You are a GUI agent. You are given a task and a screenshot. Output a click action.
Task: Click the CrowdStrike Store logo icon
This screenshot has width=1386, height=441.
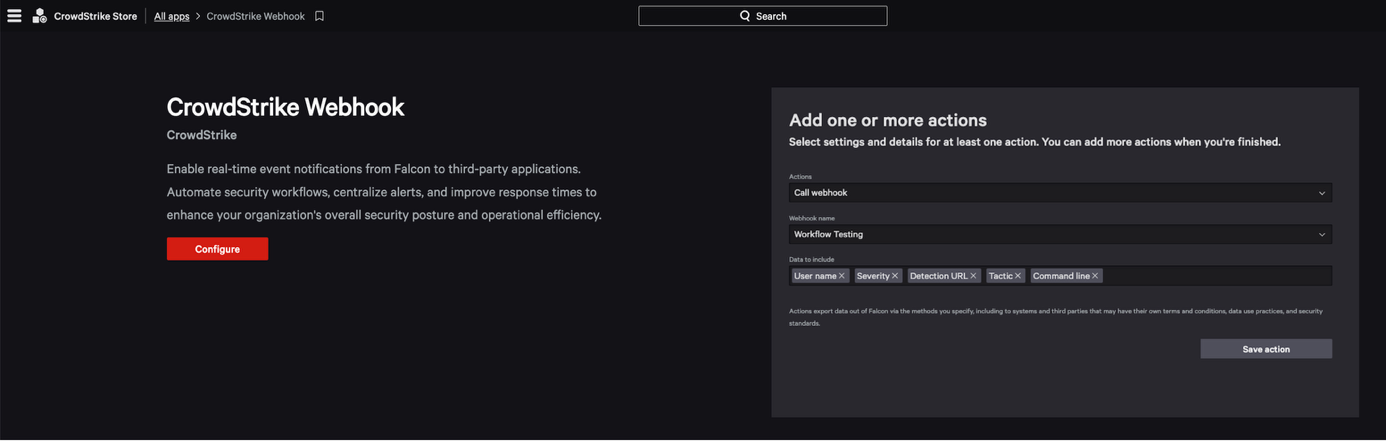coord(39,16)
